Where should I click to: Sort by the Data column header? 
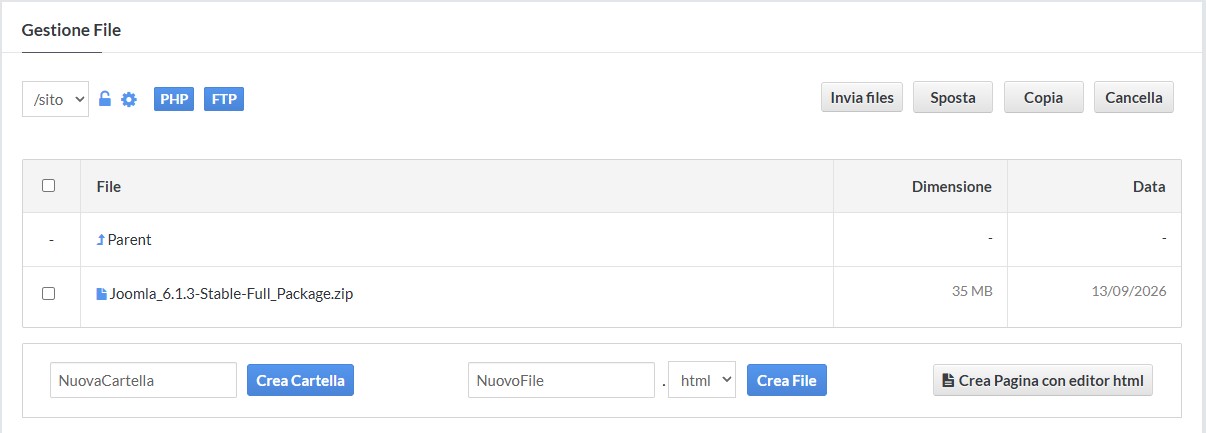click(x=1149, y=186)
